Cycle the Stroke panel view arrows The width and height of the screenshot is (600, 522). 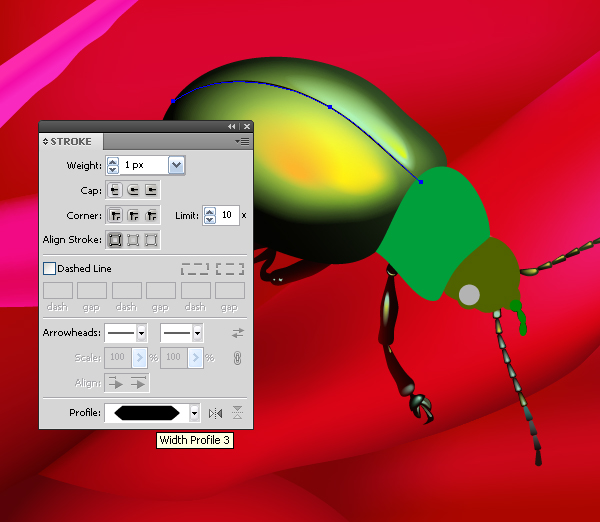tap(46, 142)
